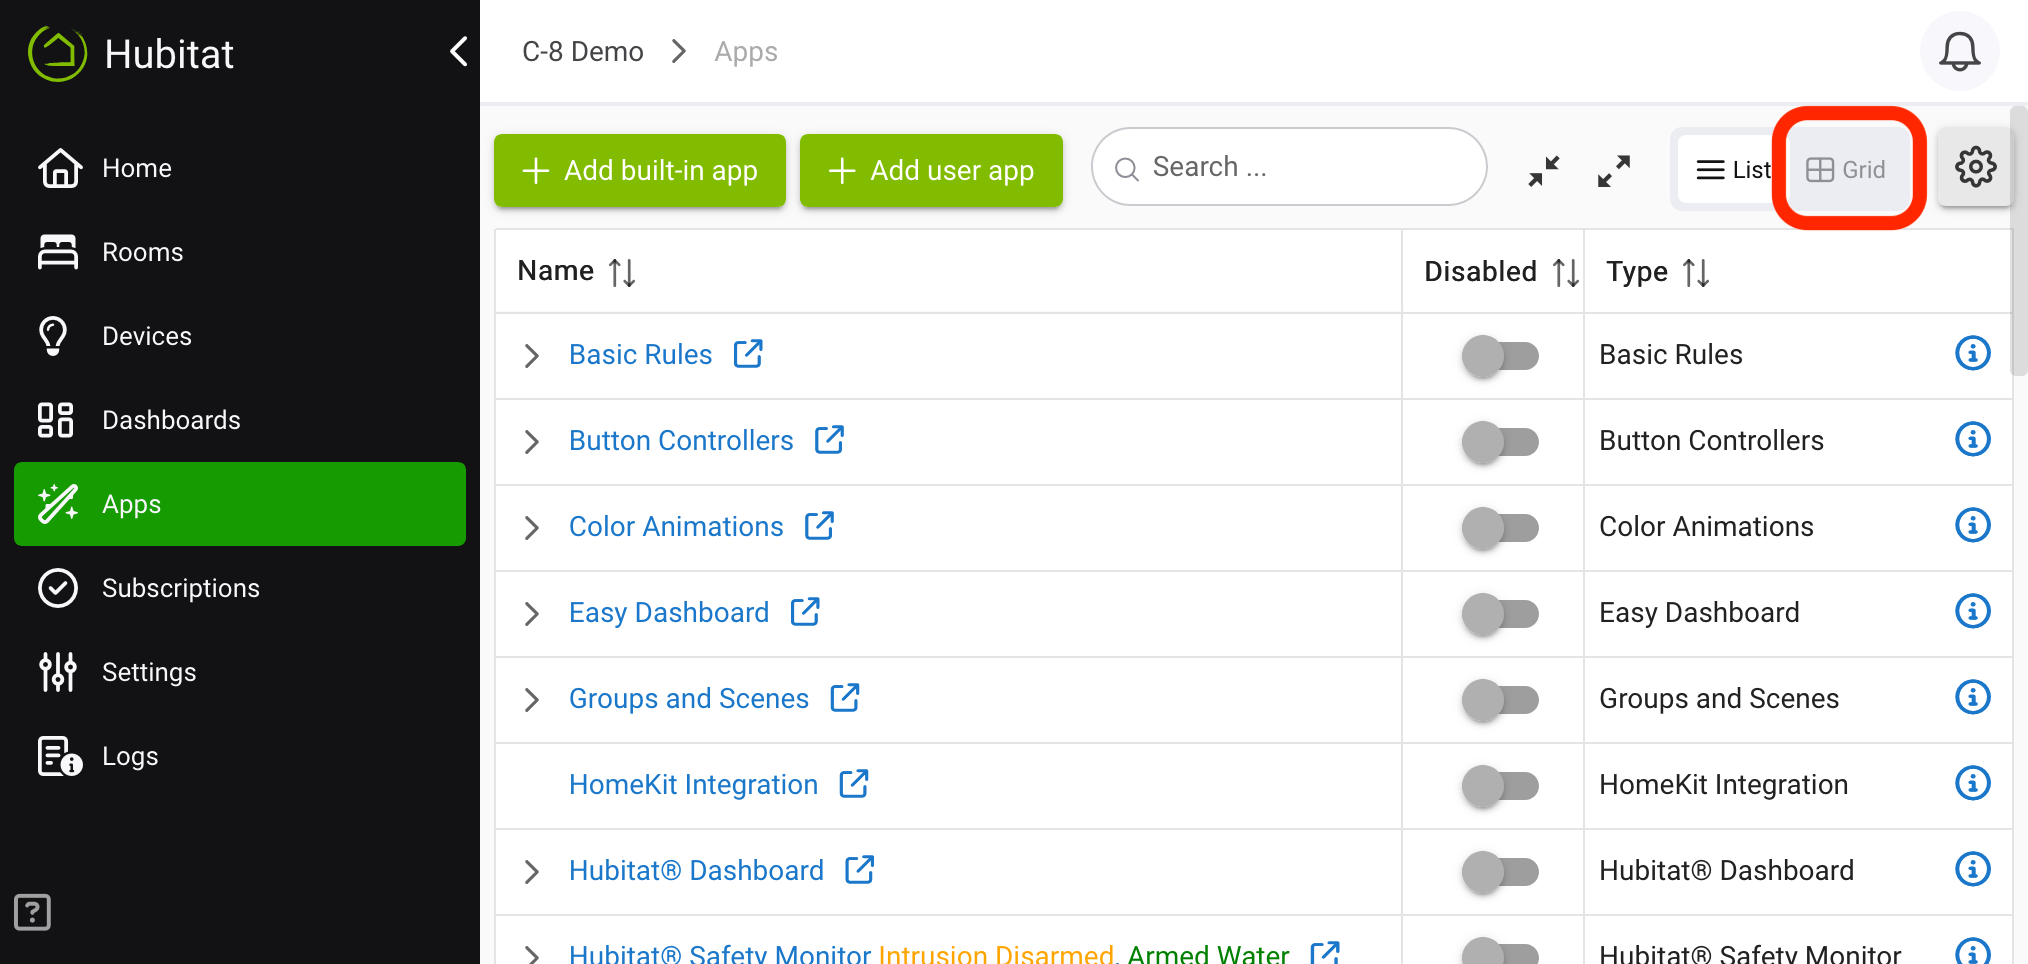Open Groups and Scenes external link icon
2028x964 pixels.
845,697
